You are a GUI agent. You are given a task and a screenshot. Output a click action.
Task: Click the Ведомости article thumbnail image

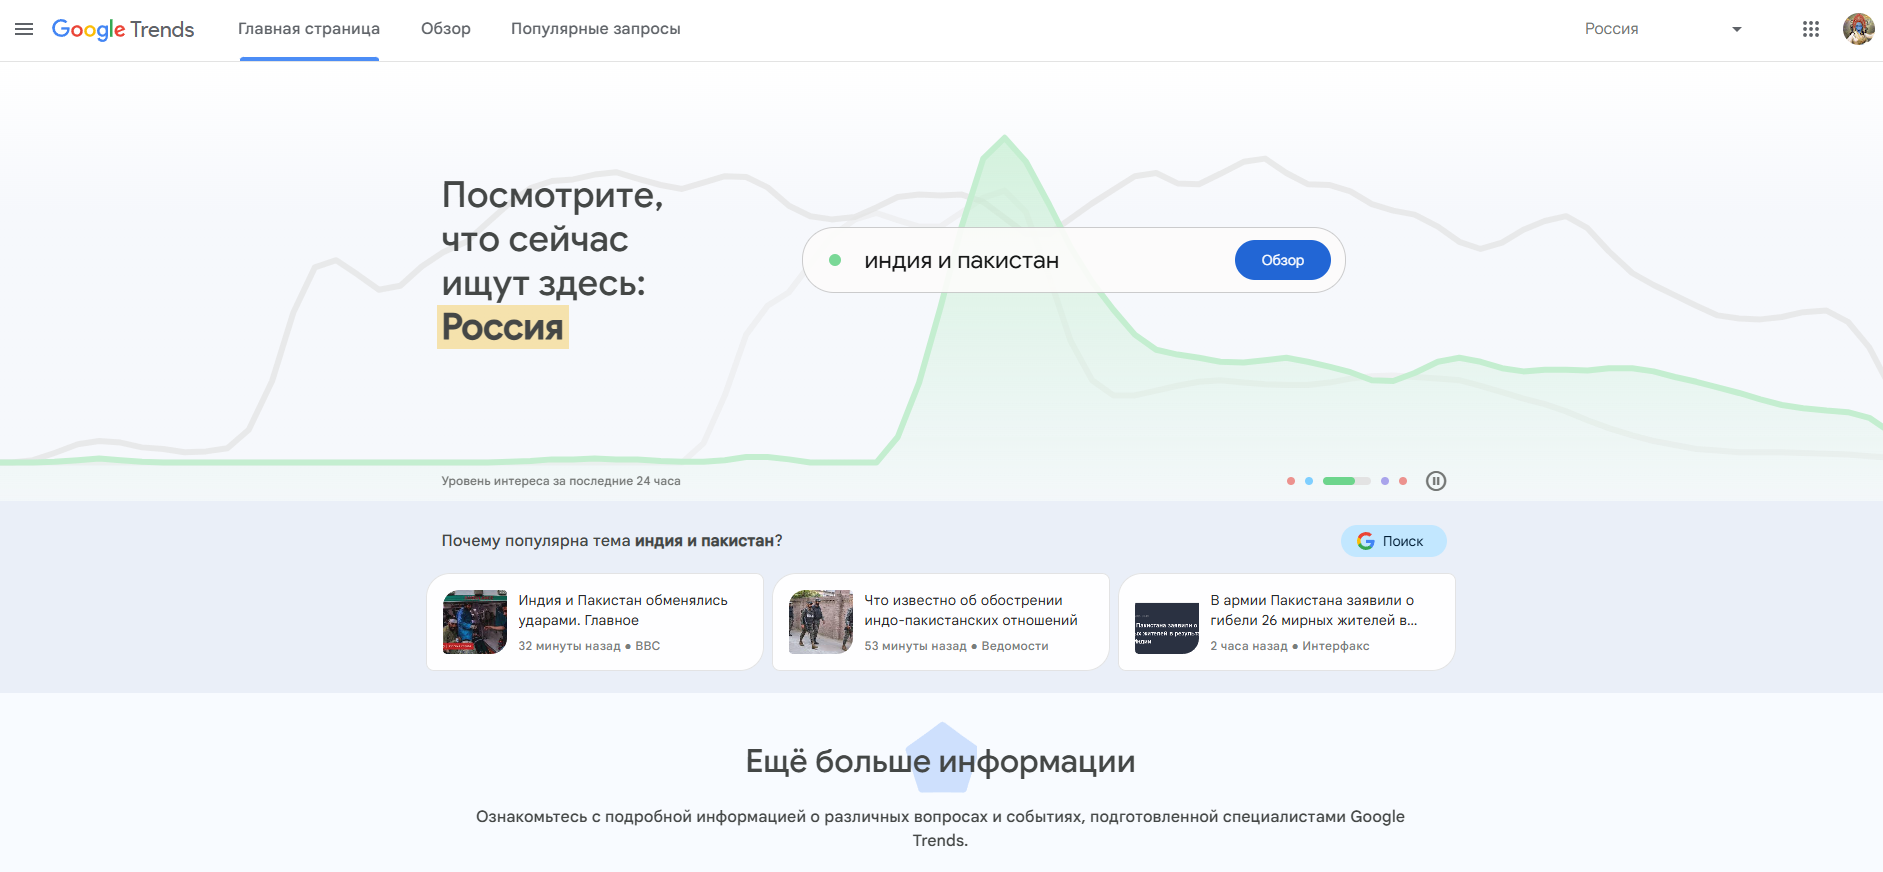point(821,622)
